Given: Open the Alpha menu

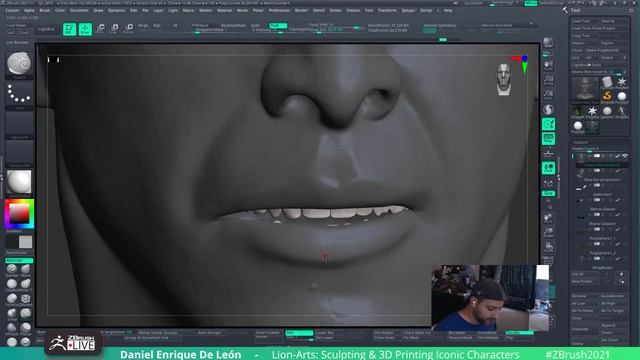Looking at the screenshot, I should [x=29, y=10].
